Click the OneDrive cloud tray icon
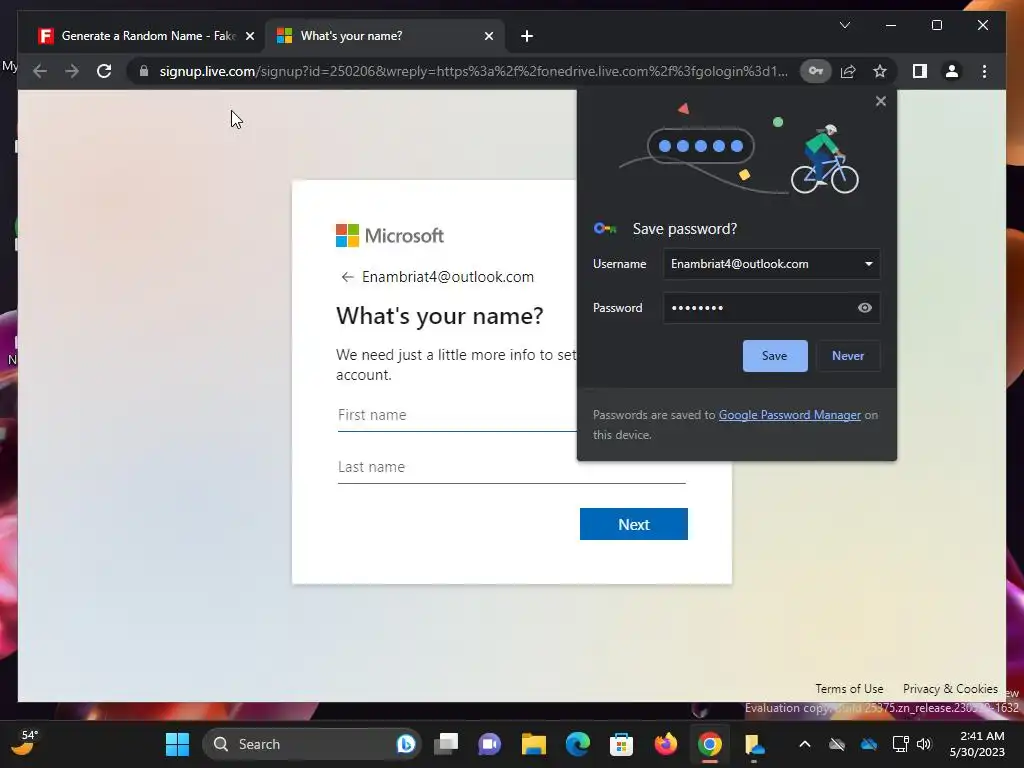The width and height of the screenshot is (1024, 768). coord(869,744)
